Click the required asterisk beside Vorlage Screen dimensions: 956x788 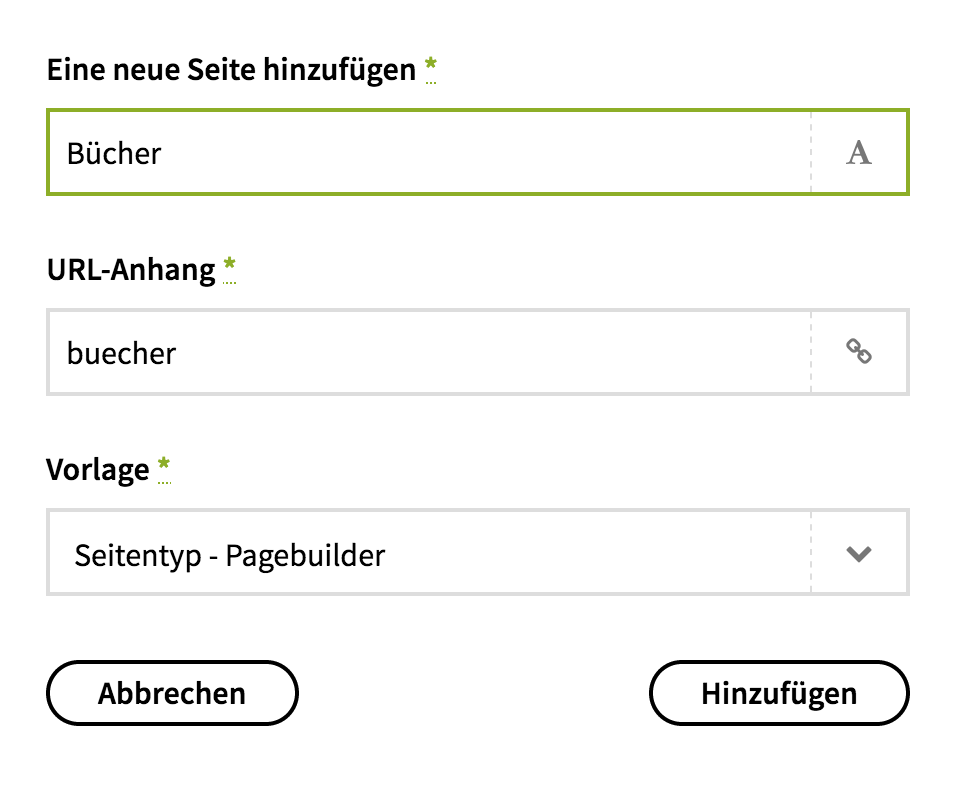tap(164, 466)
